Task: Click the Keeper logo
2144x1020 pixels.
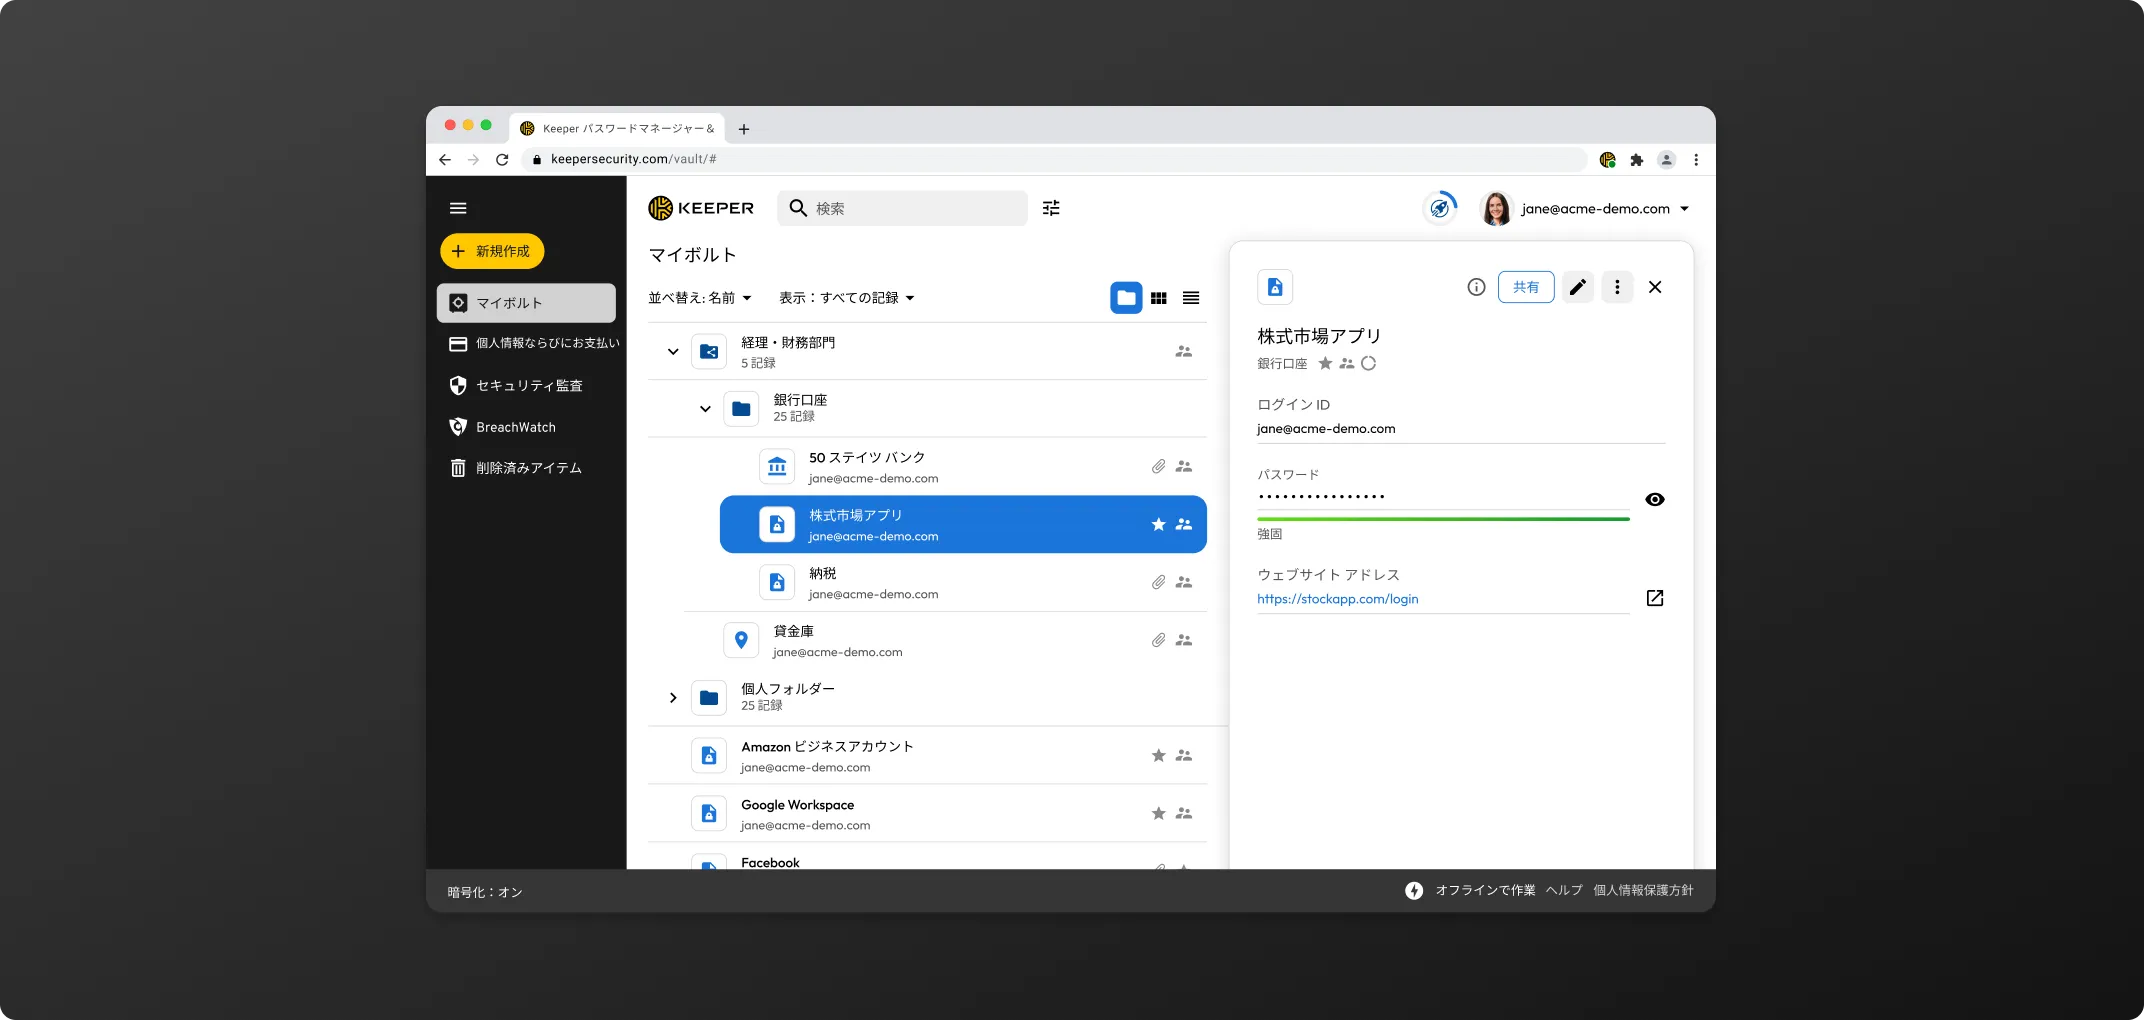Action: (x=701, y=208)
